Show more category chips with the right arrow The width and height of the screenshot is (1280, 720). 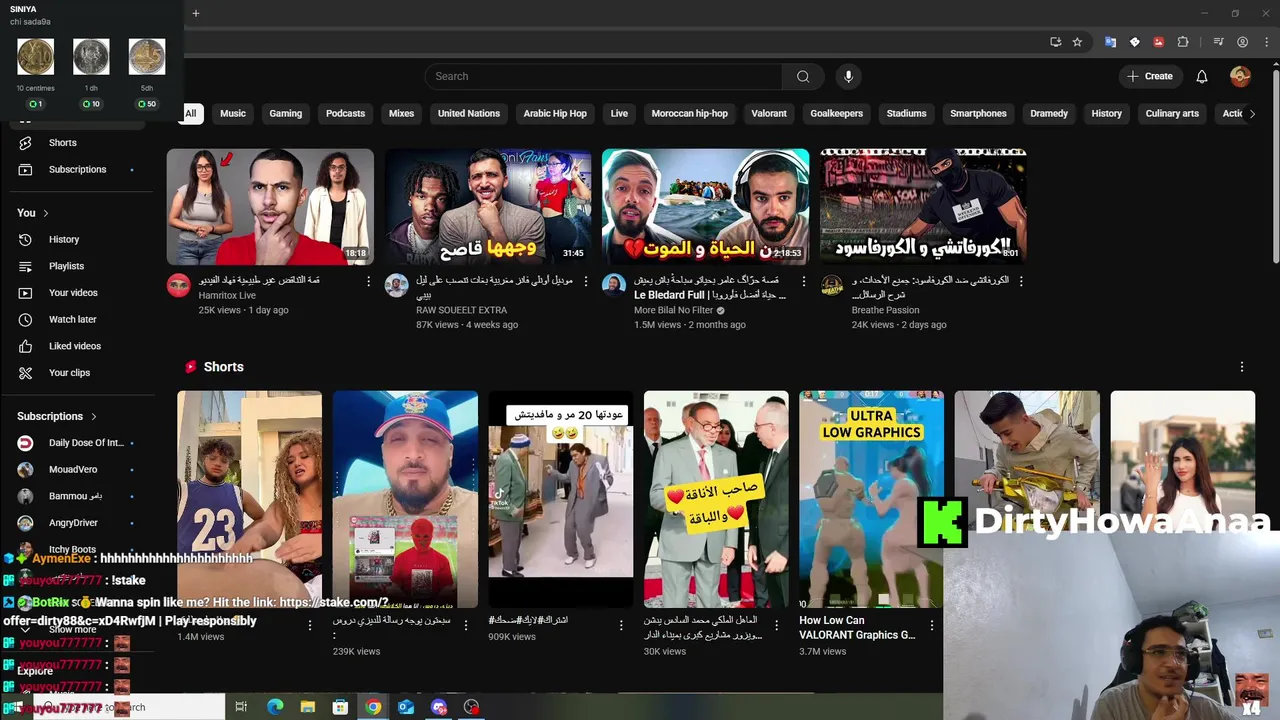(1252, 113)
